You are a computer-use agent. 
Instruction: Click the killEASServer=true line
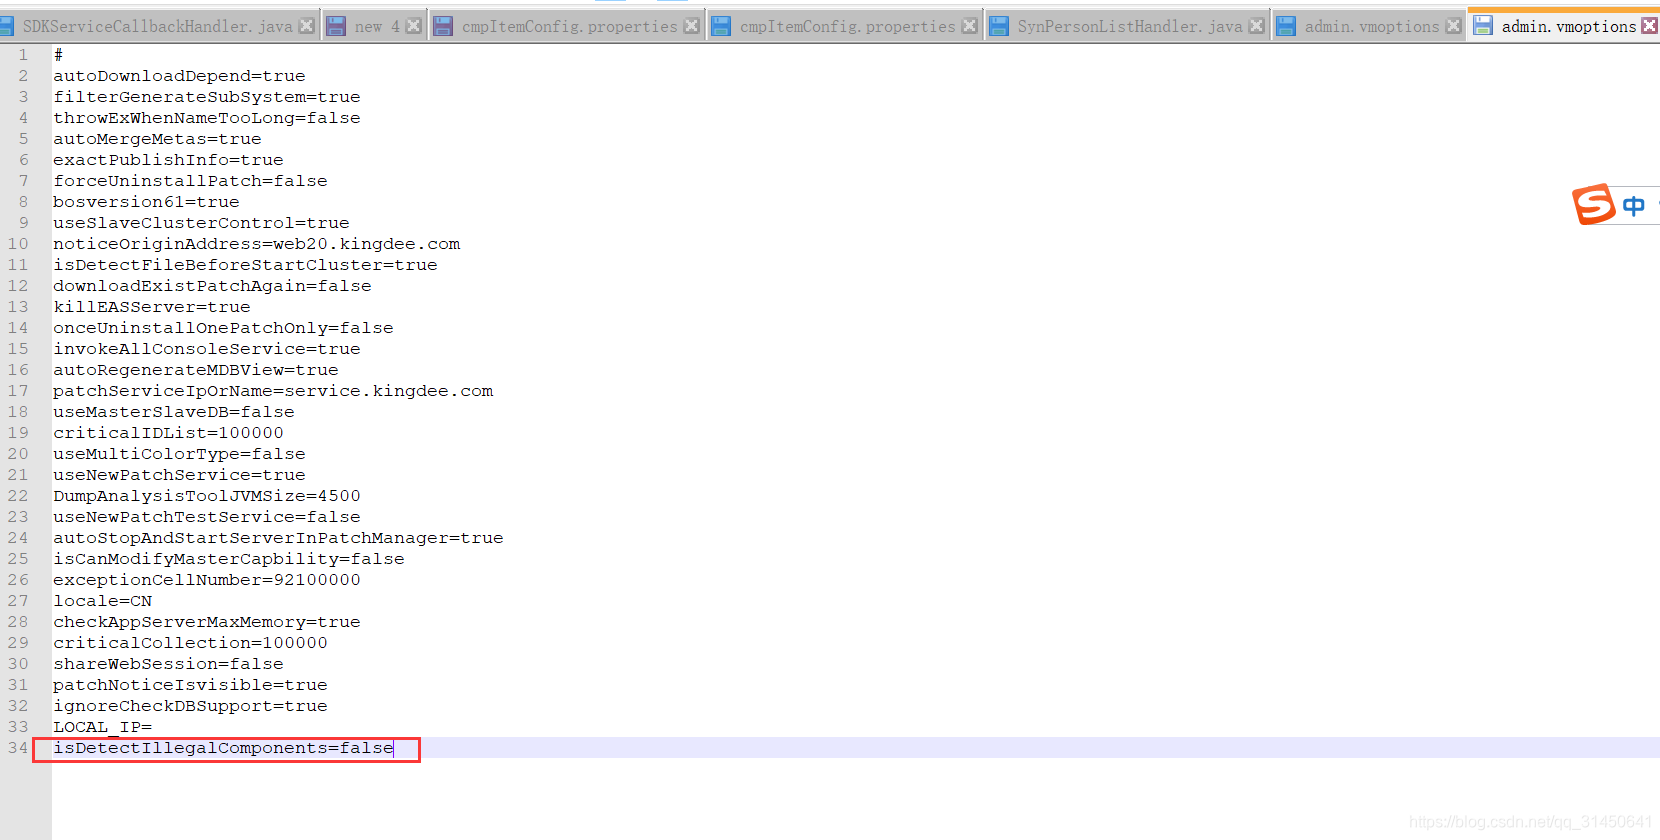coord(152,307)
